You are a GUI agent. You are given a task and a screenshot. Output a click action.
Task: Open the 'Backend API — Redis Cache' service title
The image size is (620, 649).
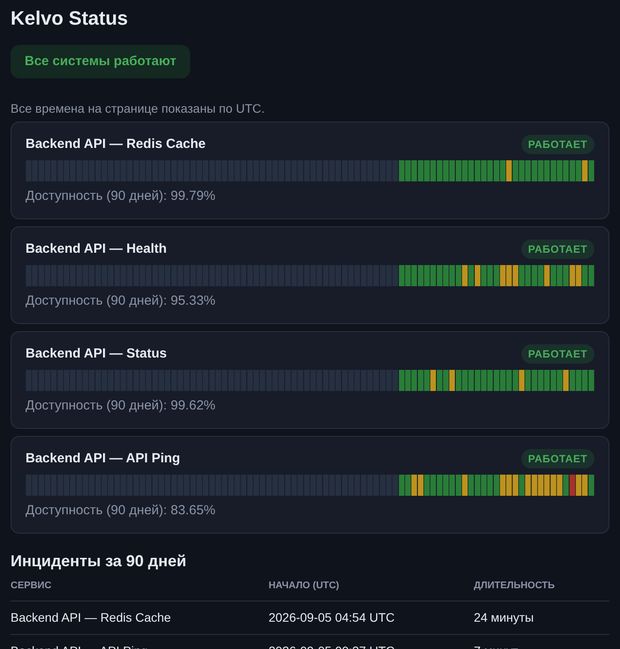pos(115,144)
